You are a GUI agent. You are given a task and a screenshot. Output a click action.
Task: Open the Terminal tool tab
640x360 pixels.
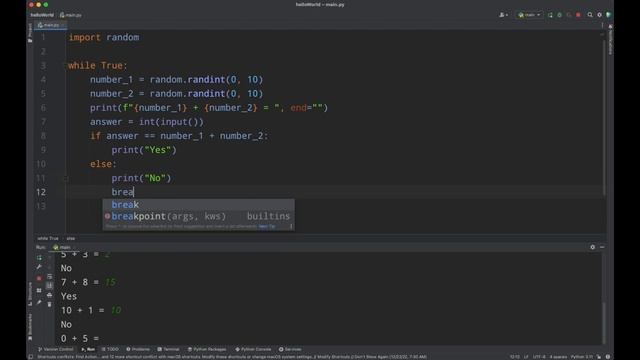tap(169, 349)
